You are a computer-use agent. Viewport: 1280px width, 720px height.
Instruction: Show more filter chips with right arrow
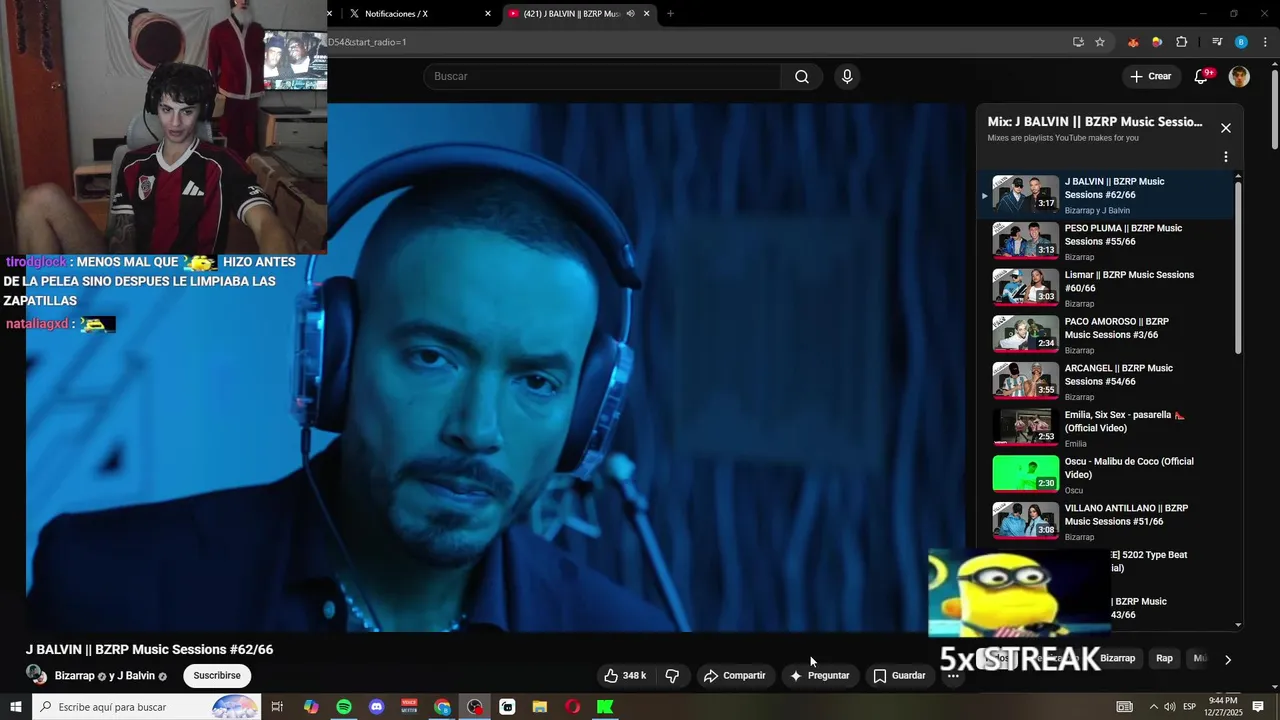coord(1228,659)
